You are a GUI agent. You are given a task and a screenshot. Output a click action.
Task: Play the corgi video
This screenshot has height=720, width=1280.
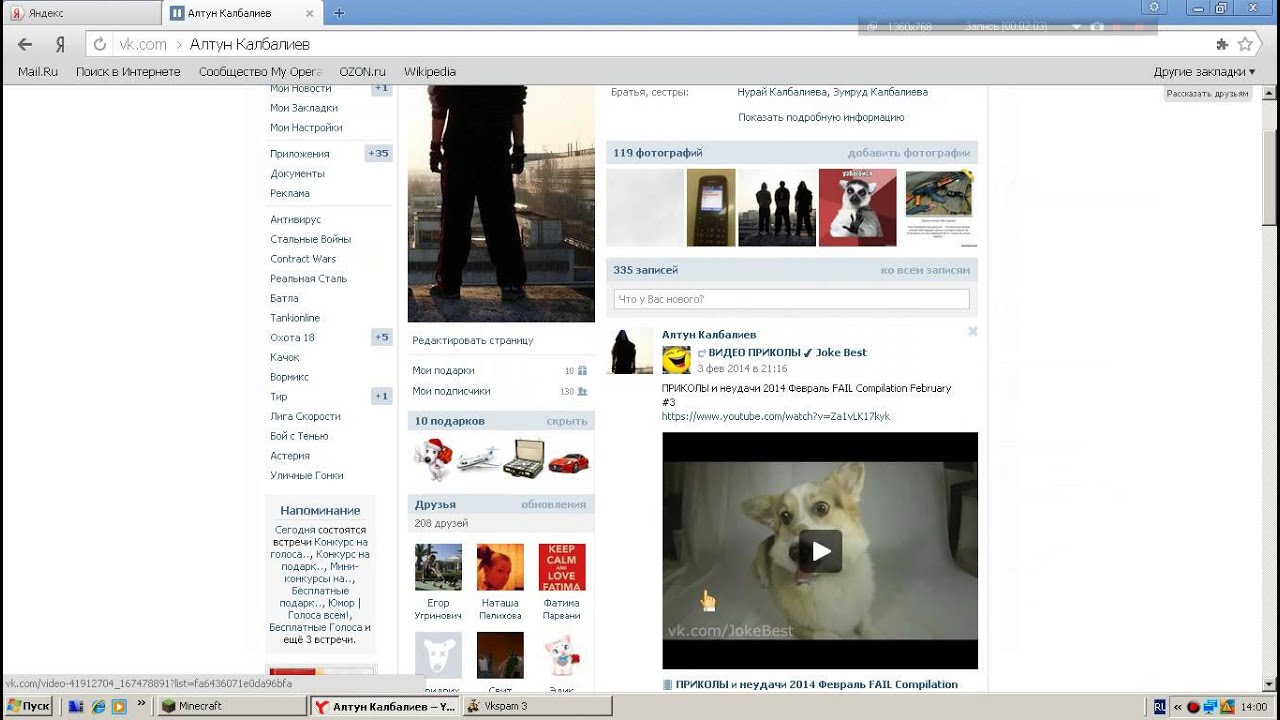(820, 551)
